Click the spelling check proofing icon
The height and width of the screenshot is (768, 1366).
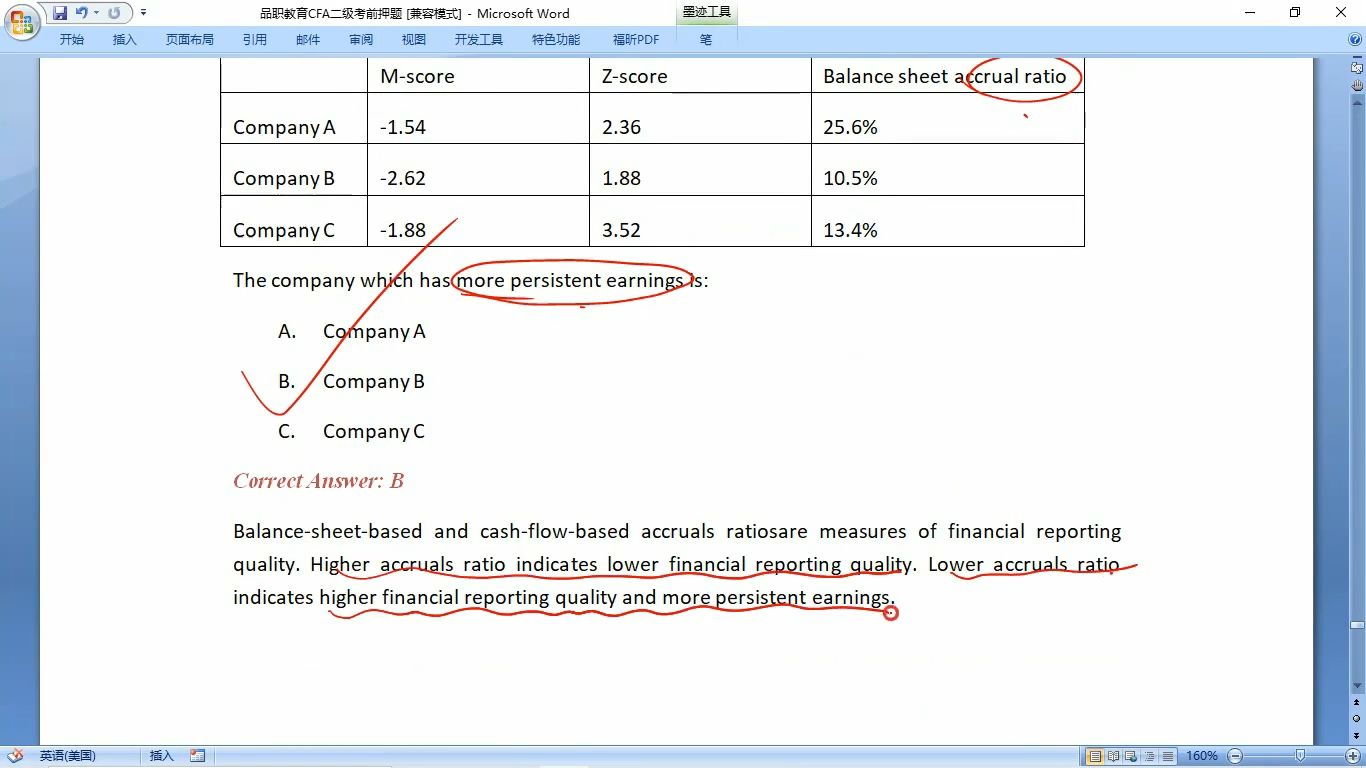(x=15, y=756)
